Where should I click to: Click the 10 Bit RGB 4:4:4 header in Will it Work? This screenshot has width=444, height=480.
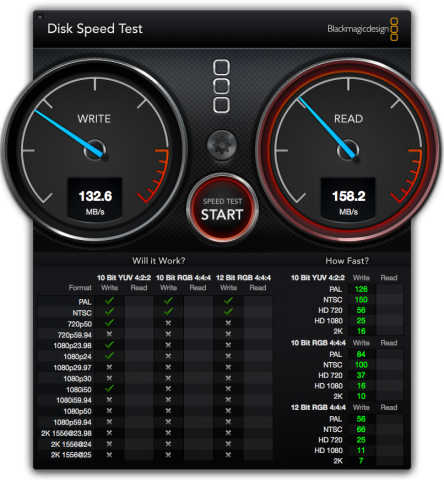[183, 278]
